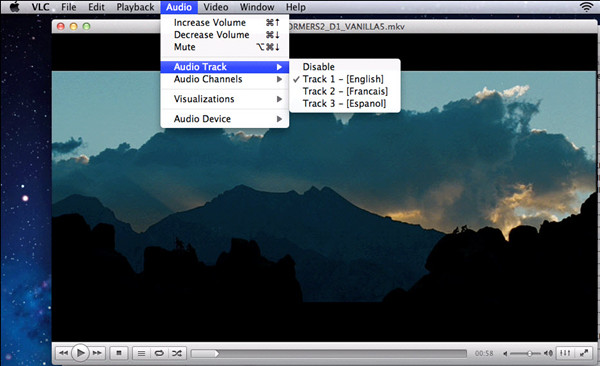Open the Apple menu

pyautogui.click(x=15, y=7)
